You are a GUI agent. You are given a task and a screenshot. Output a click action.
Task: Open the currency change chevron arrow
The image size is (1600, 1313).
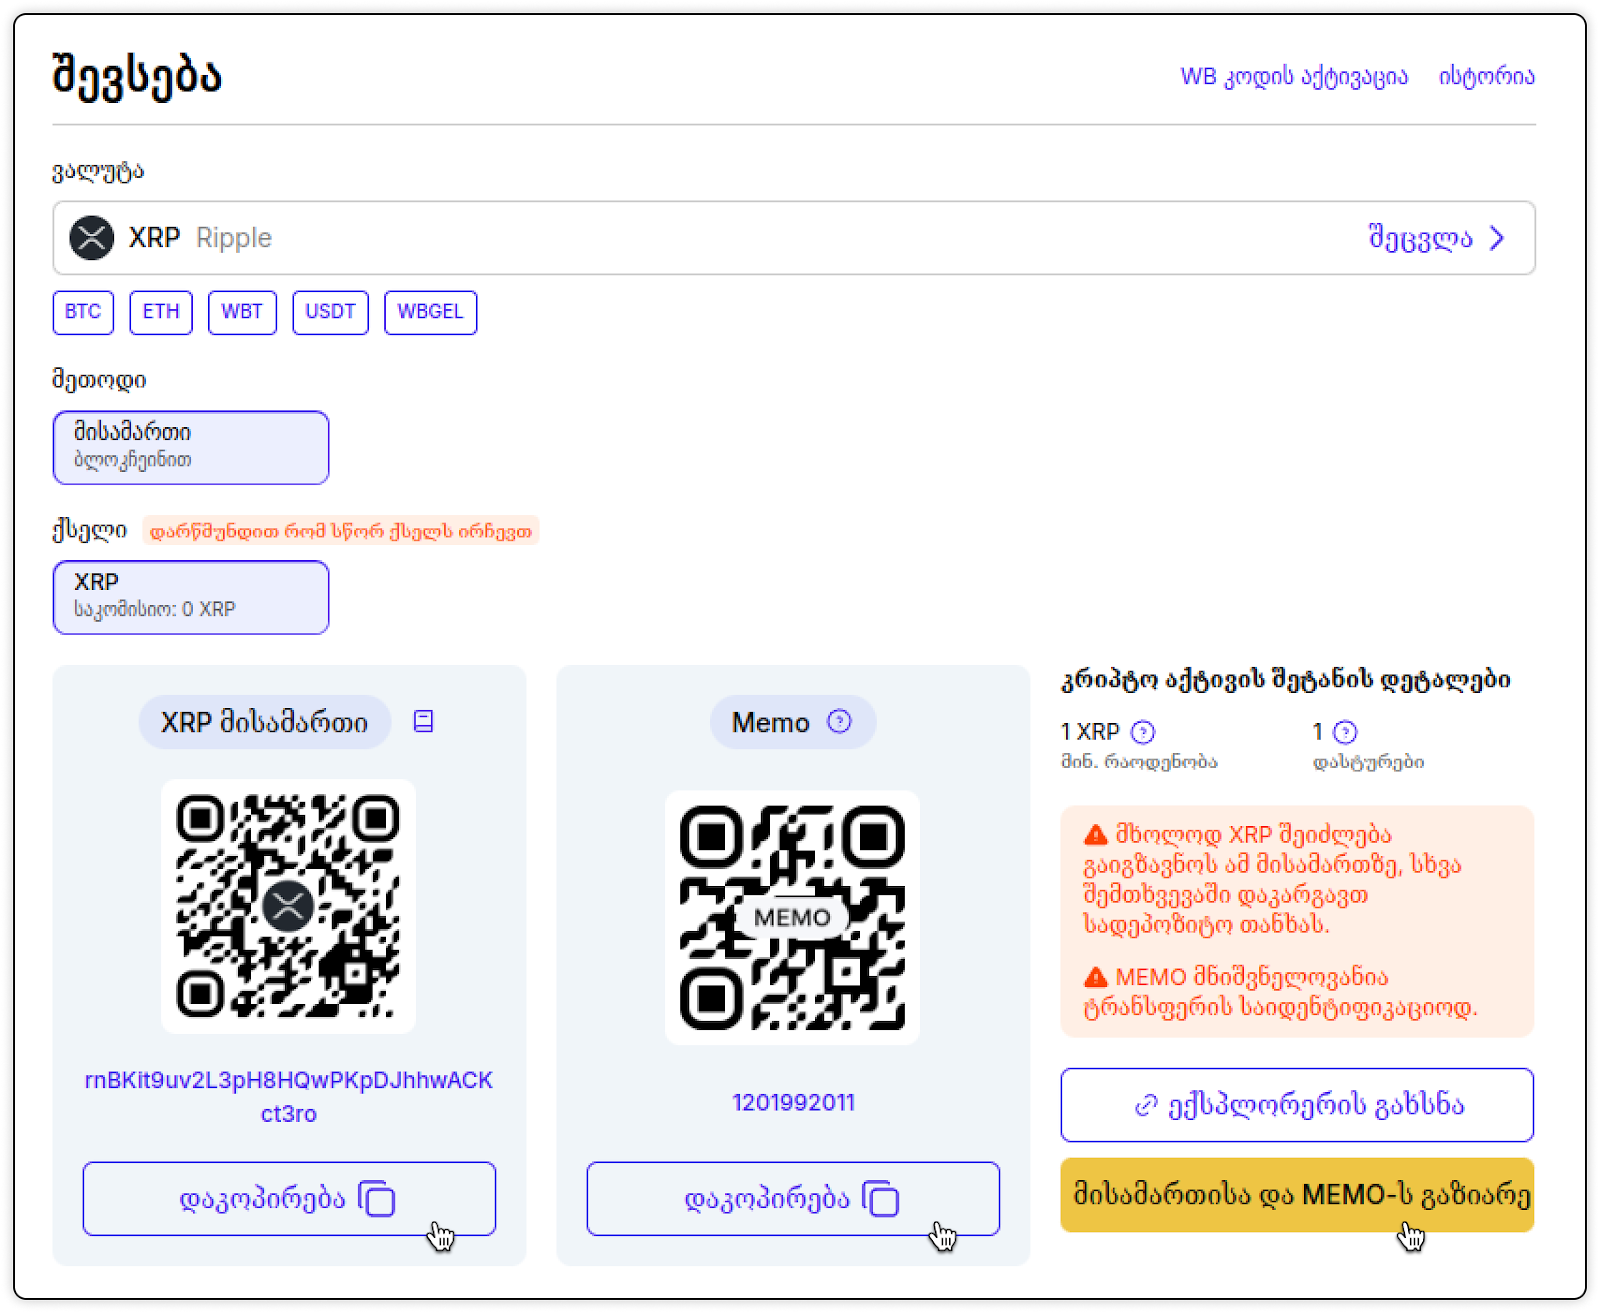coord(1497,238)
